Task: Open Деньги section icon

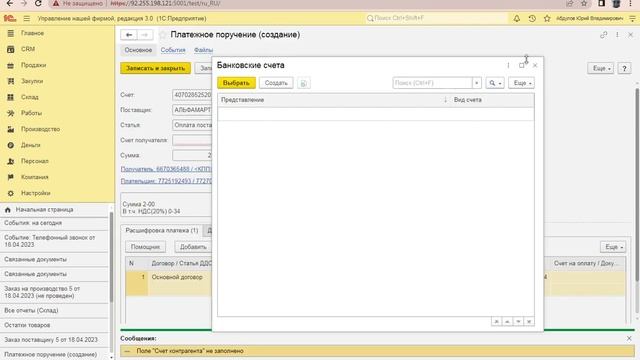Action: [11, 145]
